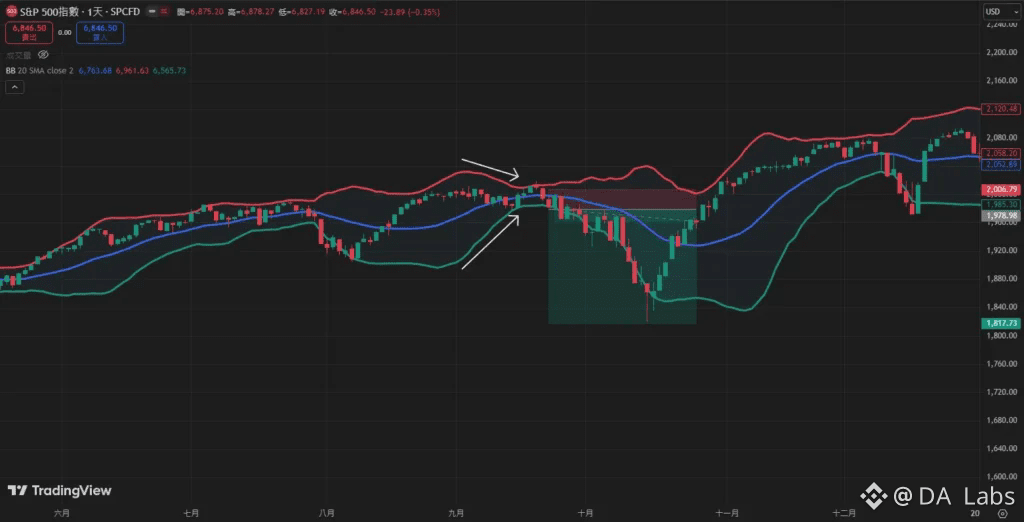Image resolution: width=1024 pixels, height=522 pixels.
Task: Collapse the indicator legend with the chevron
Action: click(14, 87)
